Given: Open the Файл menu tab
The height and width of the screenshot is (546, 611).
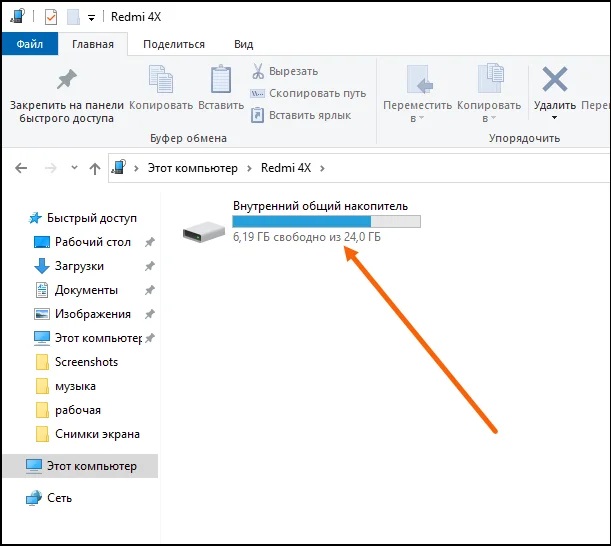Looking at the screenshot, I should click(30, 44).
